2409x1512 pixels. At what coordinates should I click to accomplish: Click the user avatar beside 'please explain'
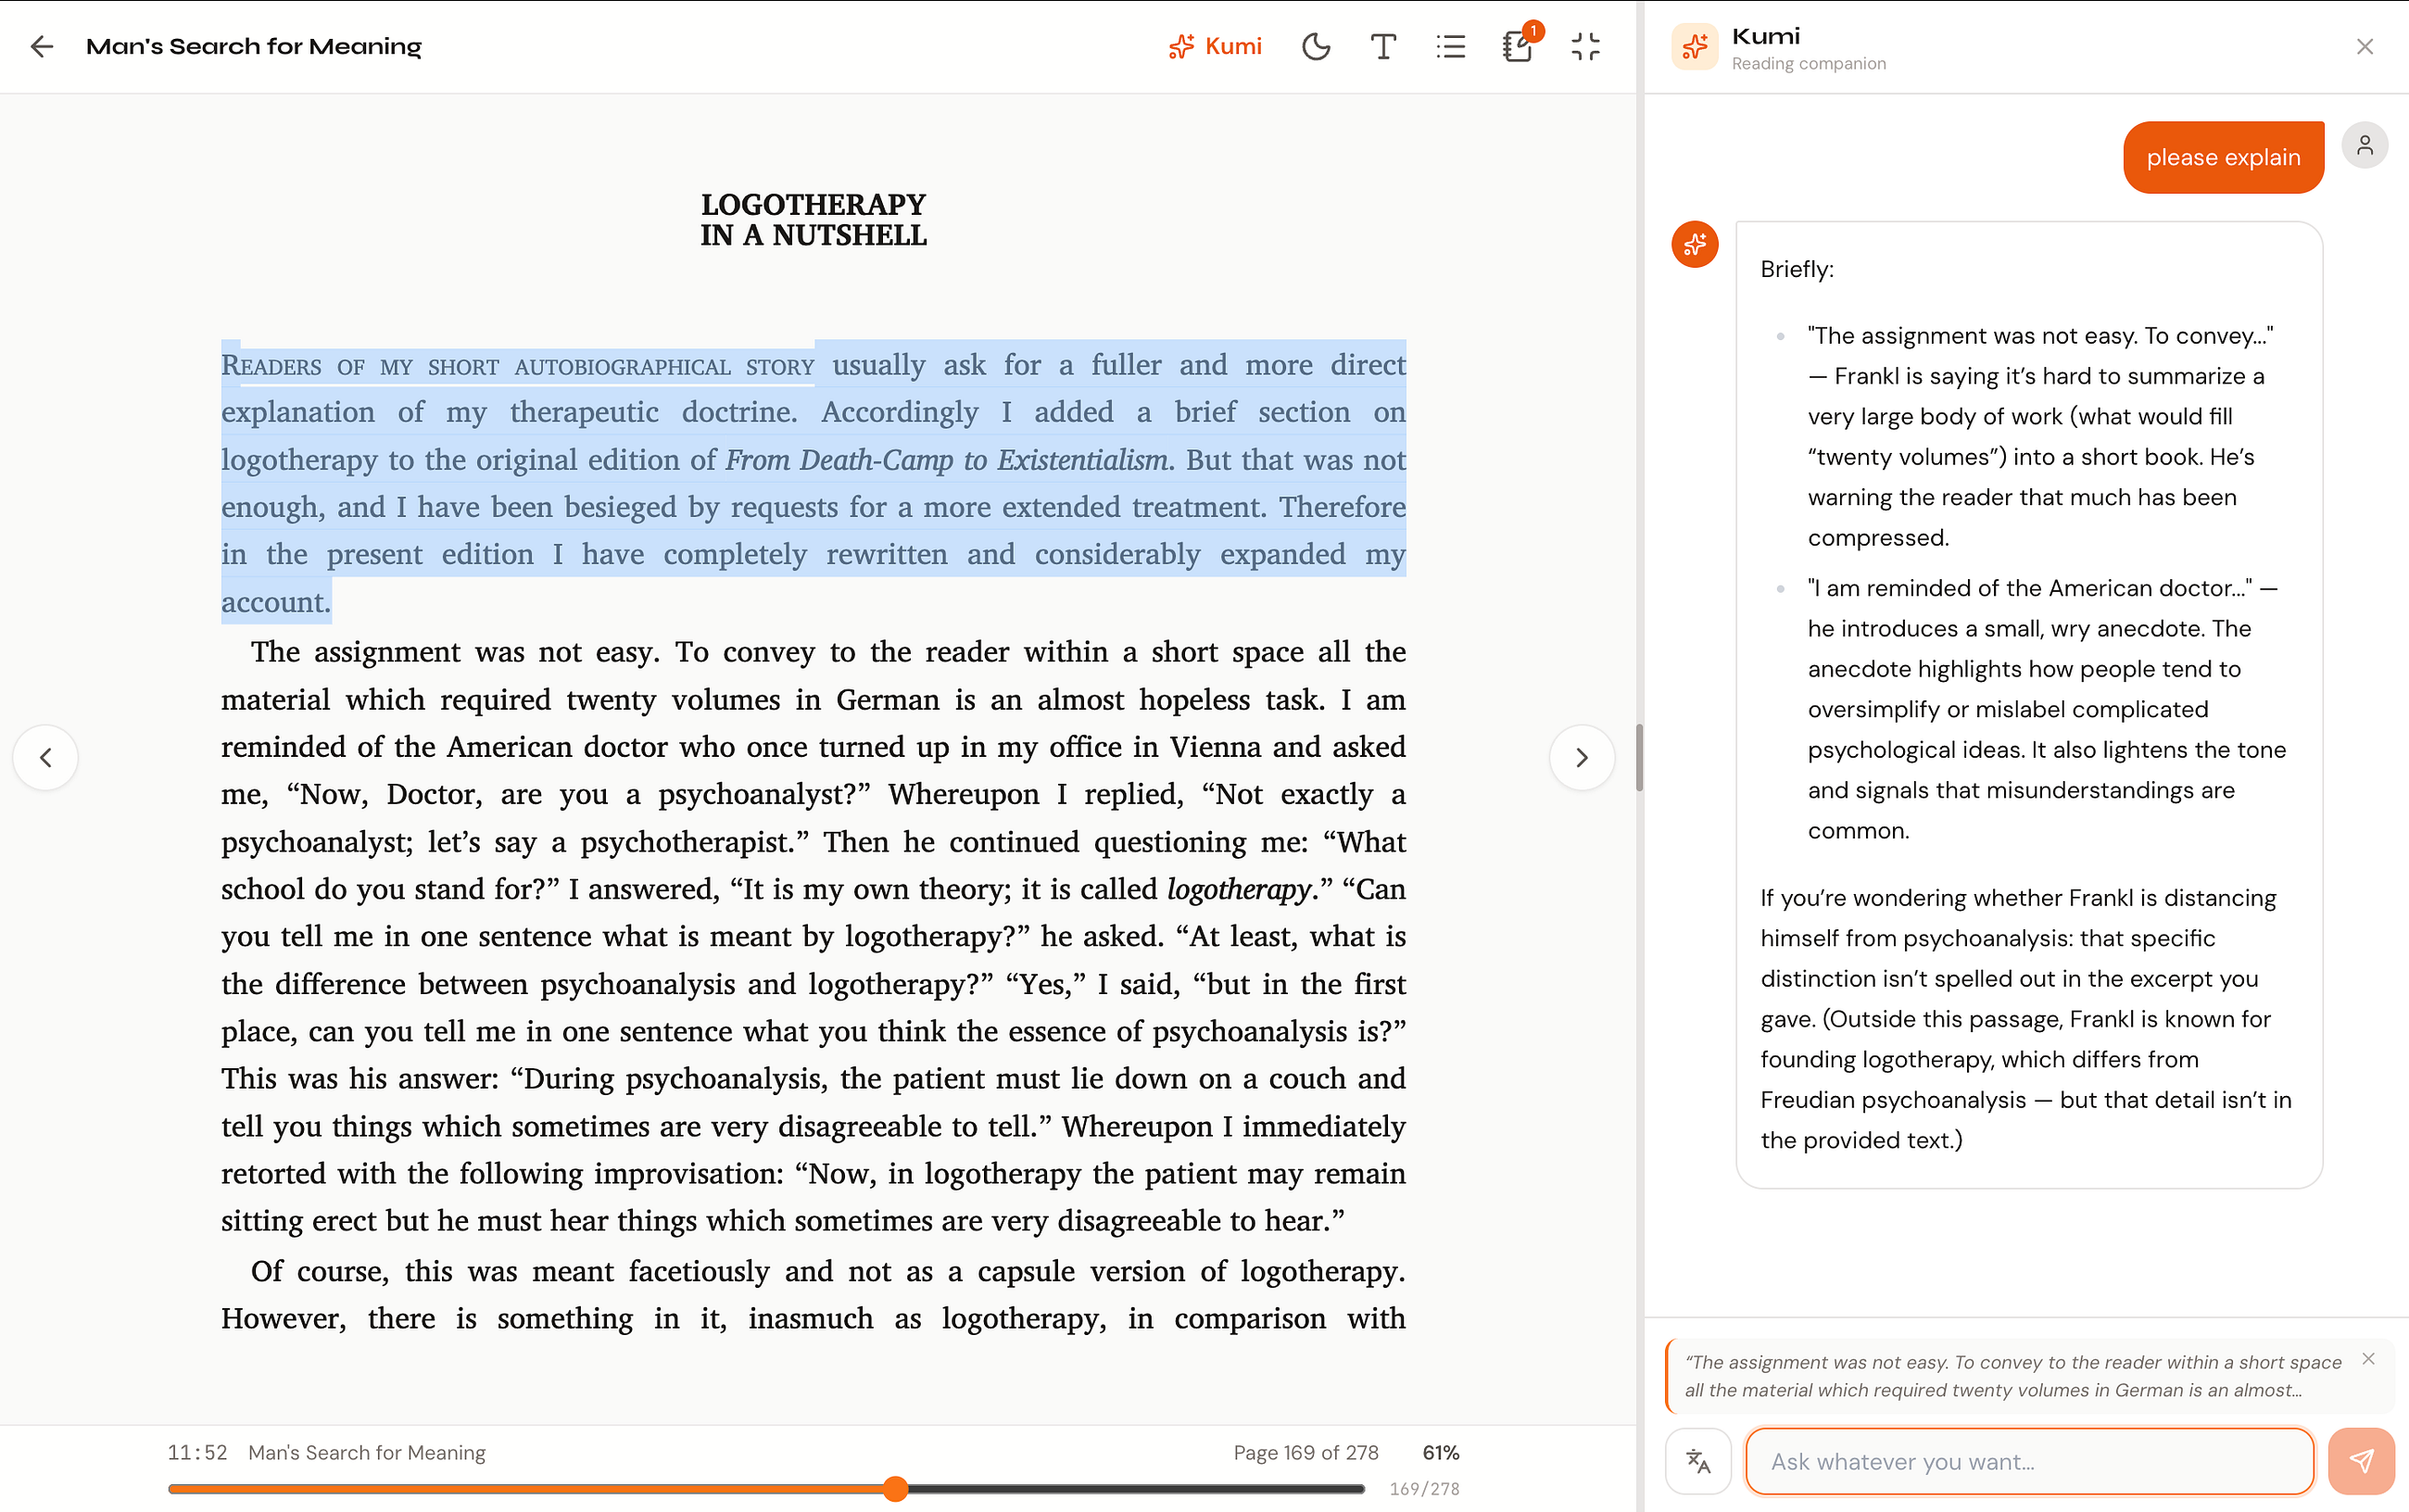click(x=2364, y=146)
